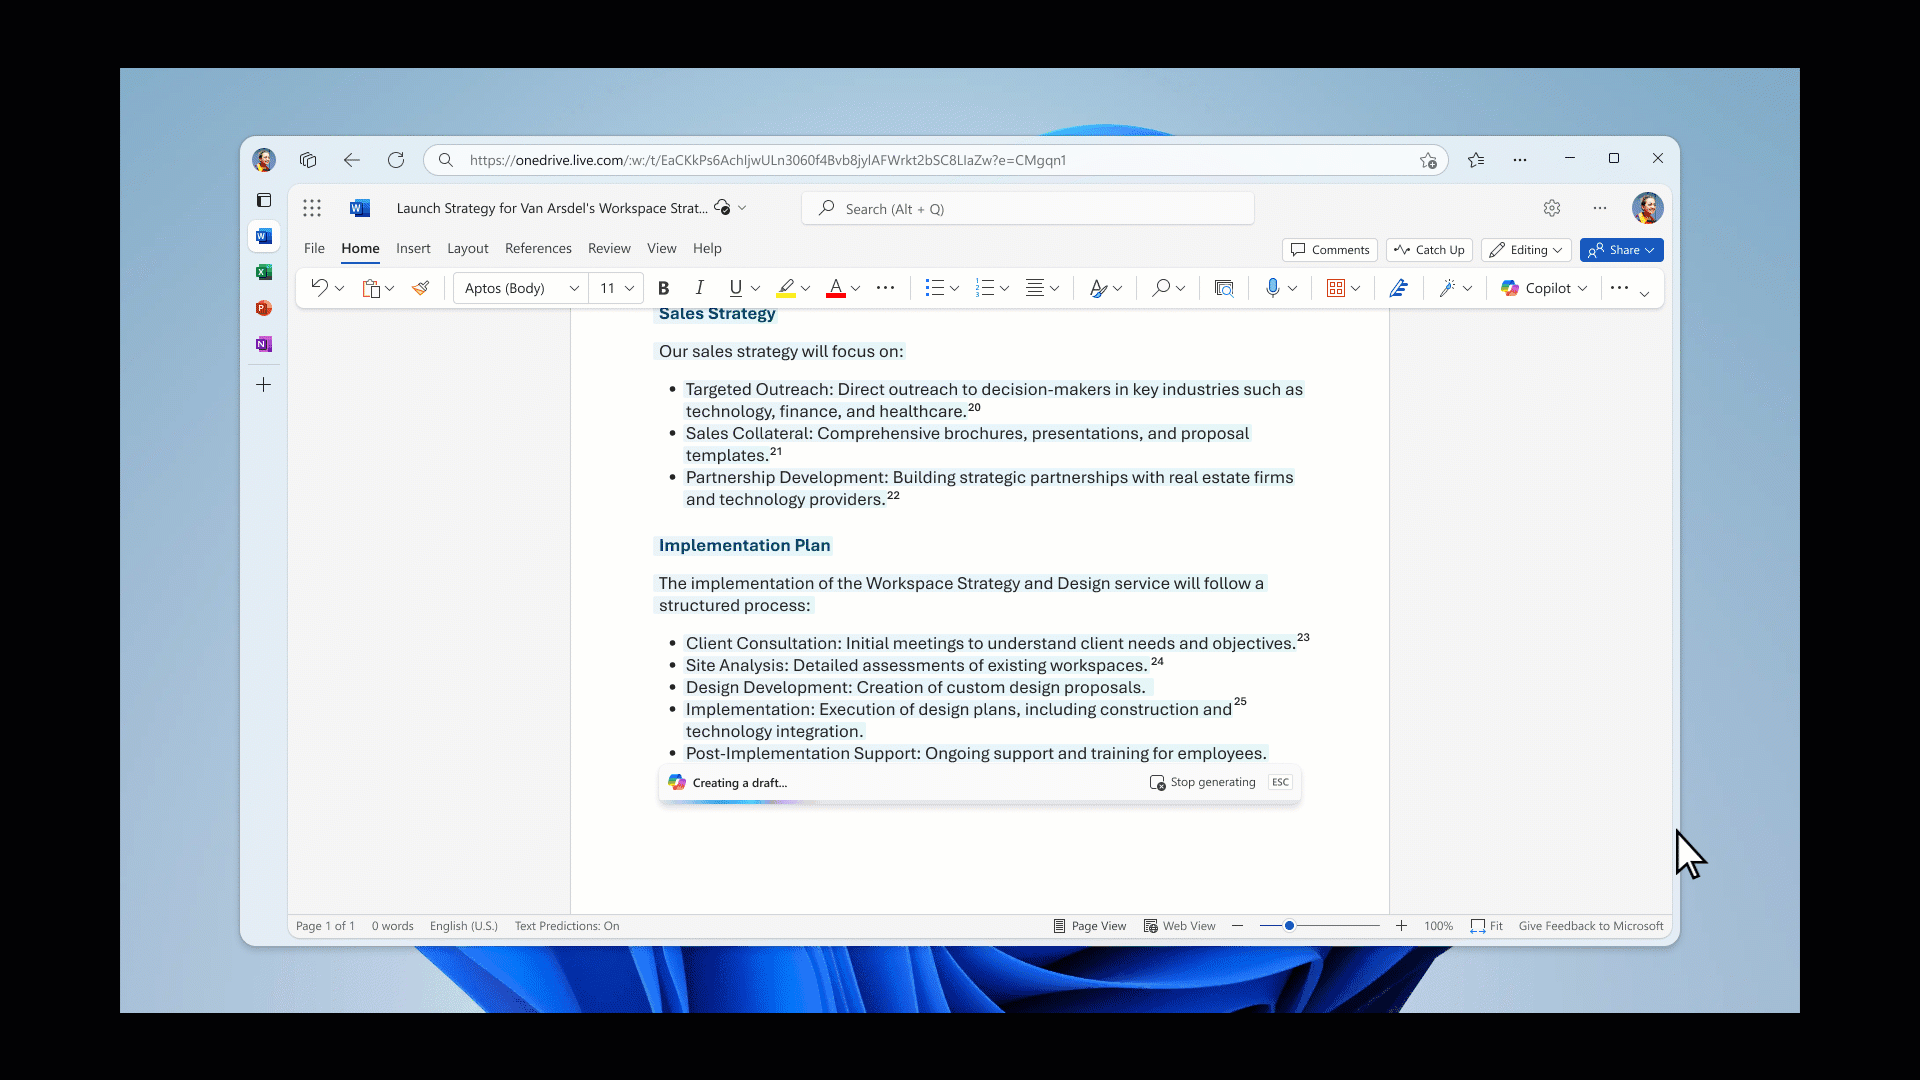The height and width of the screenshot is (1080, 1920).
Task: Switch to the View tab
Action: point(661,248)
